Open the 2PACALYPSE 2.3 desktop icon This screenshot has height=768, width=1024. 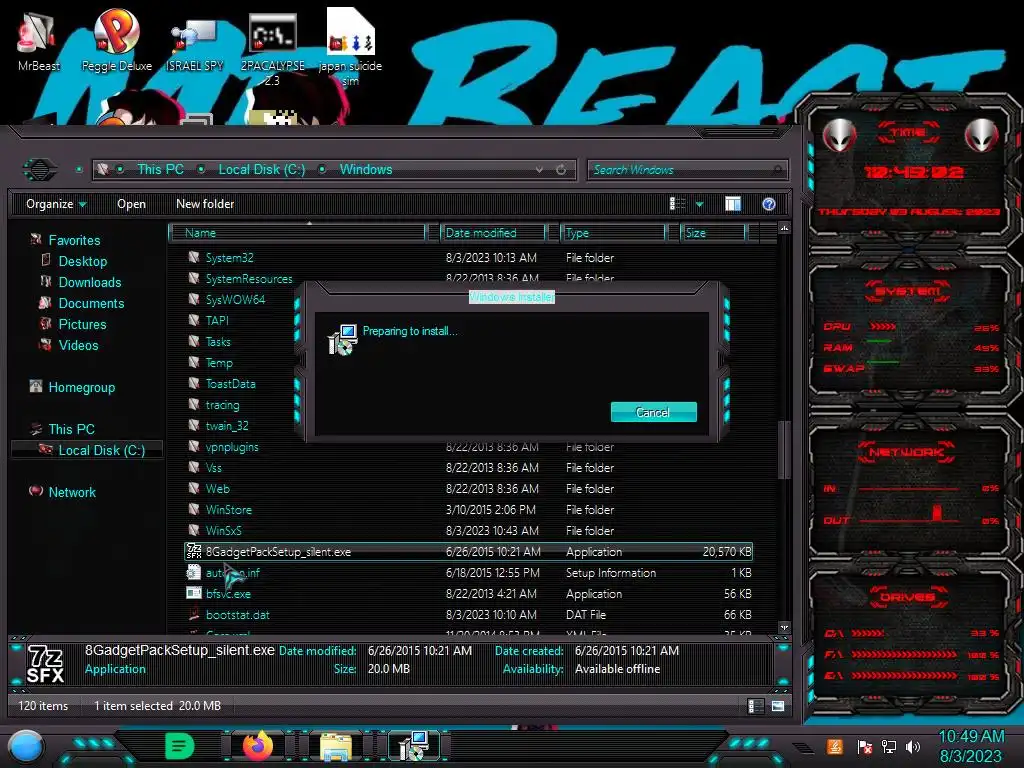pyautogui.click(x=272, y=50)
